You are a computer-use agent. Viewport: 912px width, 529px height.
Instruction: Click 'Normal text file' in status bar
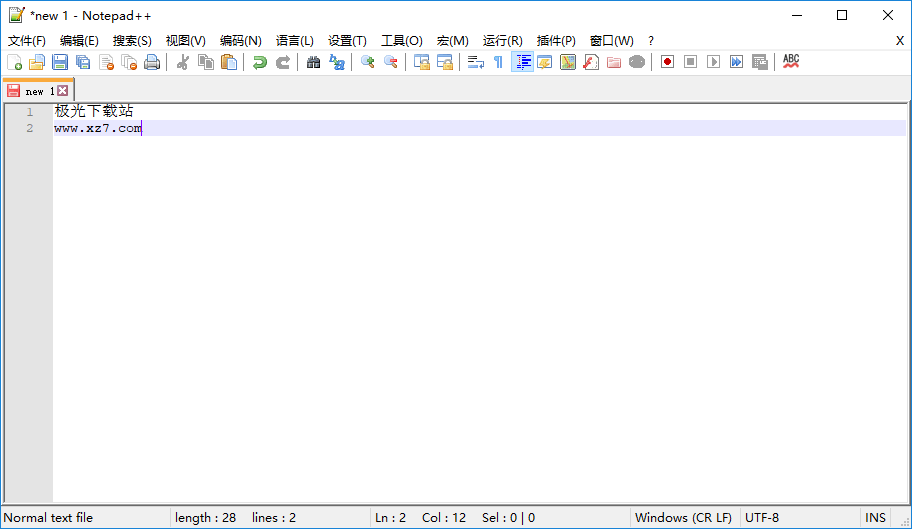pos(48,517)
